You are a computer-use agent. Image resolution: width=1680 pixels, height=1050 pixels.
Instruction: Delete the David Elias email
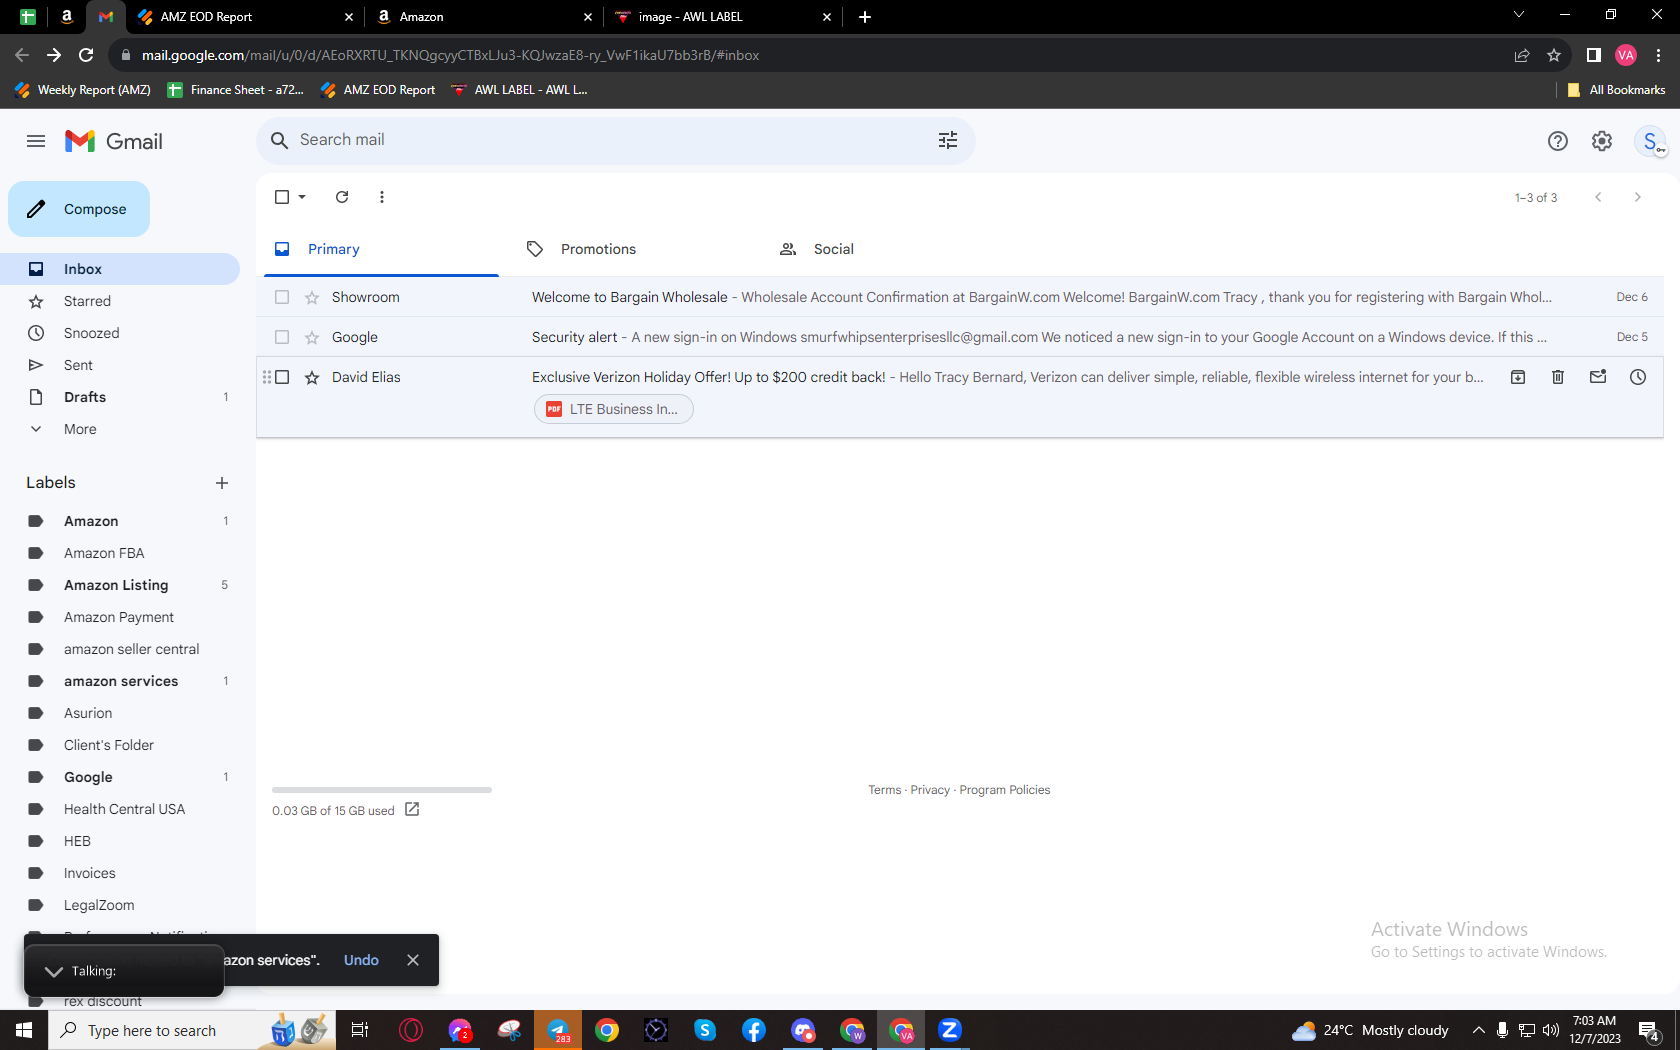(x=1558, y=377)
